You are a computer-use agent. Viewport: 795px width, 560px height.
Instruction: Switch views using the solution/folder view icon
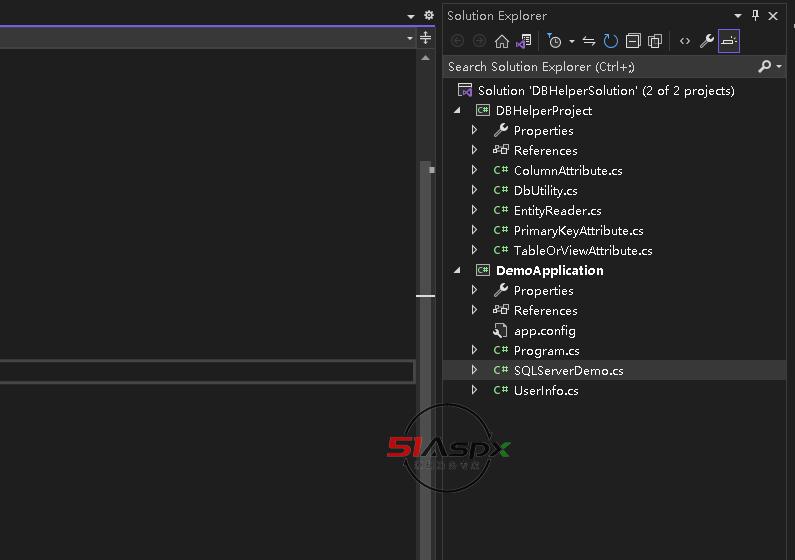click(x=523, y=41)
